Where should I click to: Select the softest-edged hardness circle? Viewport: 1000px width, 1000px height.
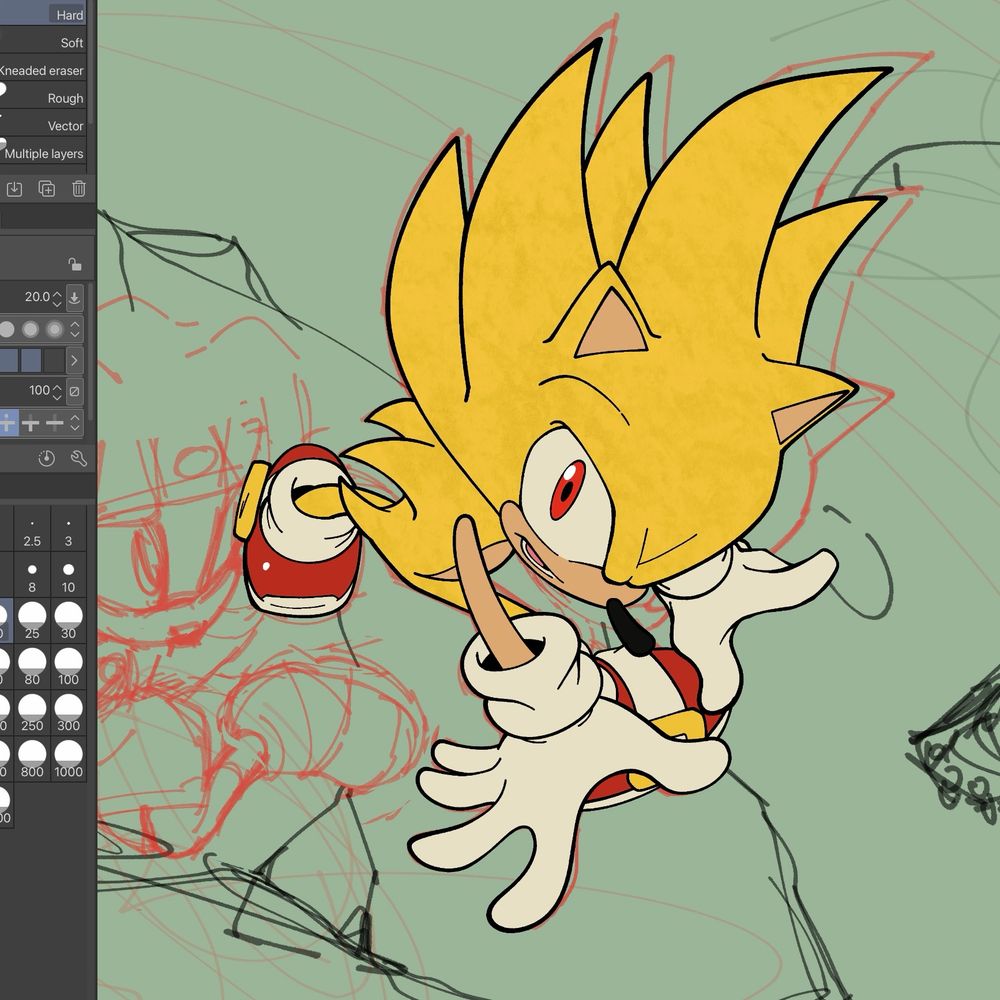[x=55, y=329]
